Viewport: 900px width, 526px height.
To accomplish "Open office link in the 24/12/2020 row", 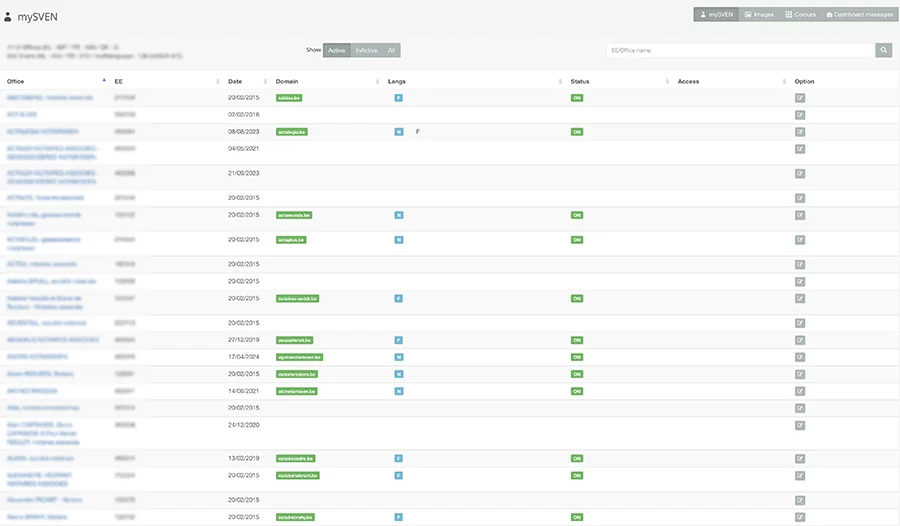I will pos(43,434).
